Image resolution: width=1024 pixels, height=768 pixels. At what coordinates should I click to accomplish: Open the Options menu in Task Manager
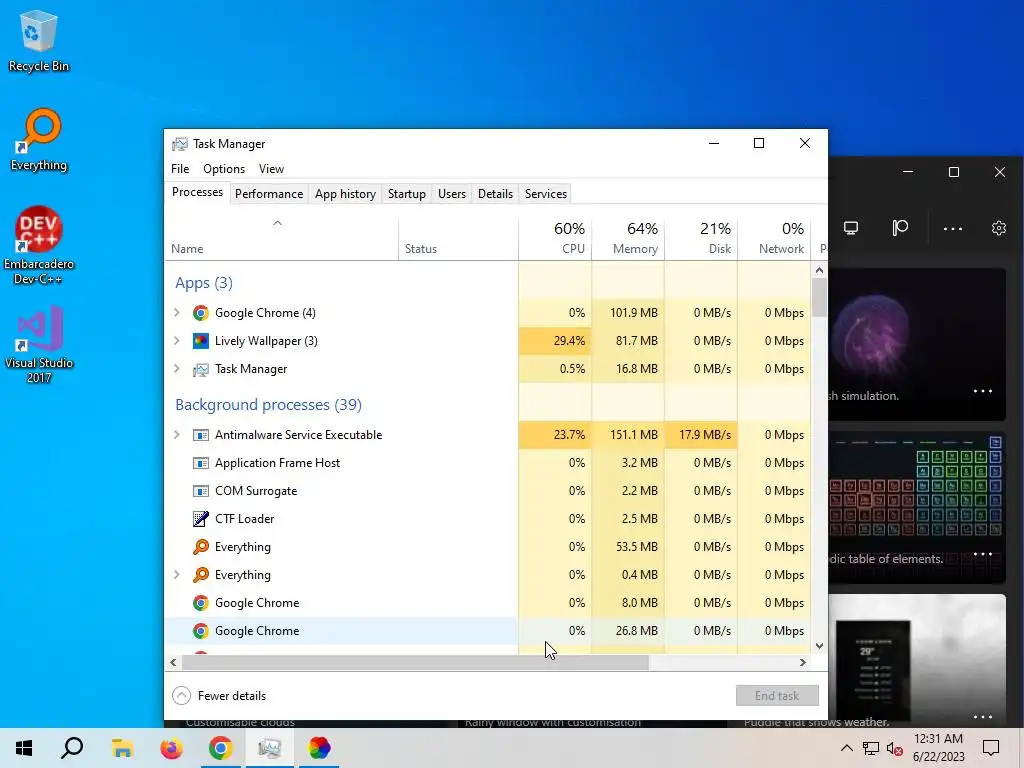224,169
